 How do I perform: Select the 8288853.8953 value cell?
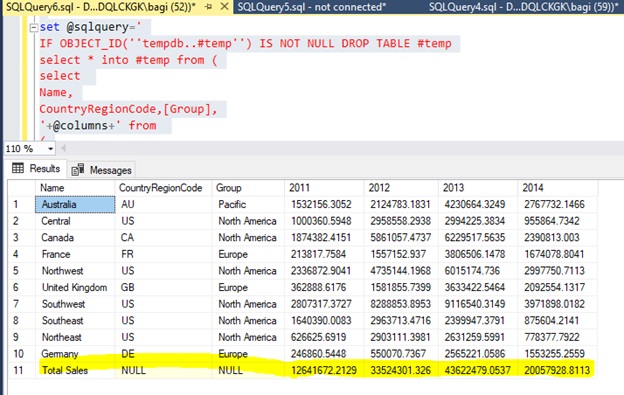[401, 304]
